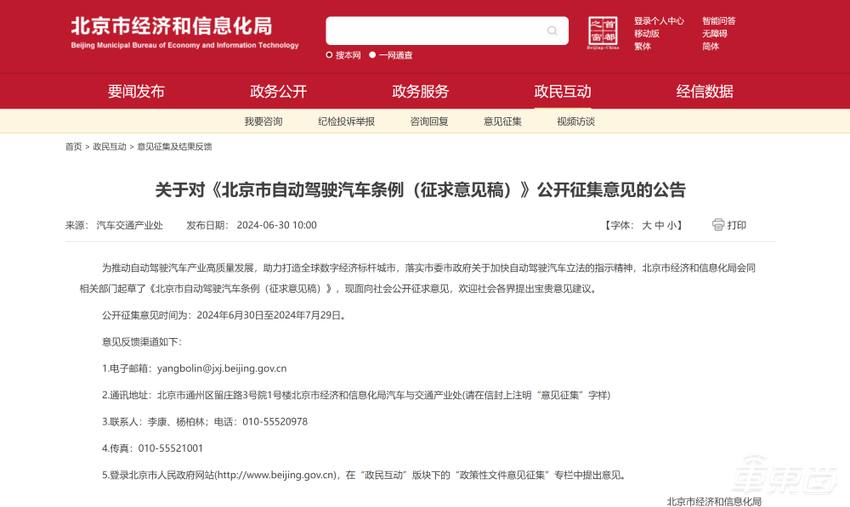Switch to 无障碍 accessibility mode
Image resolution: width=850 pixels, height=507 pixels.
[x=714, y=33]
